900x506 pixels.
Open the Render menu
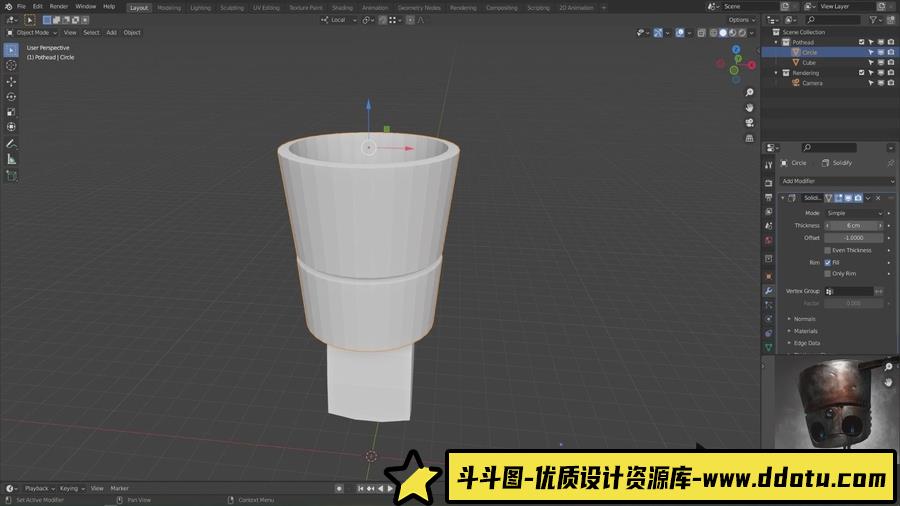[x=59, y=6]
